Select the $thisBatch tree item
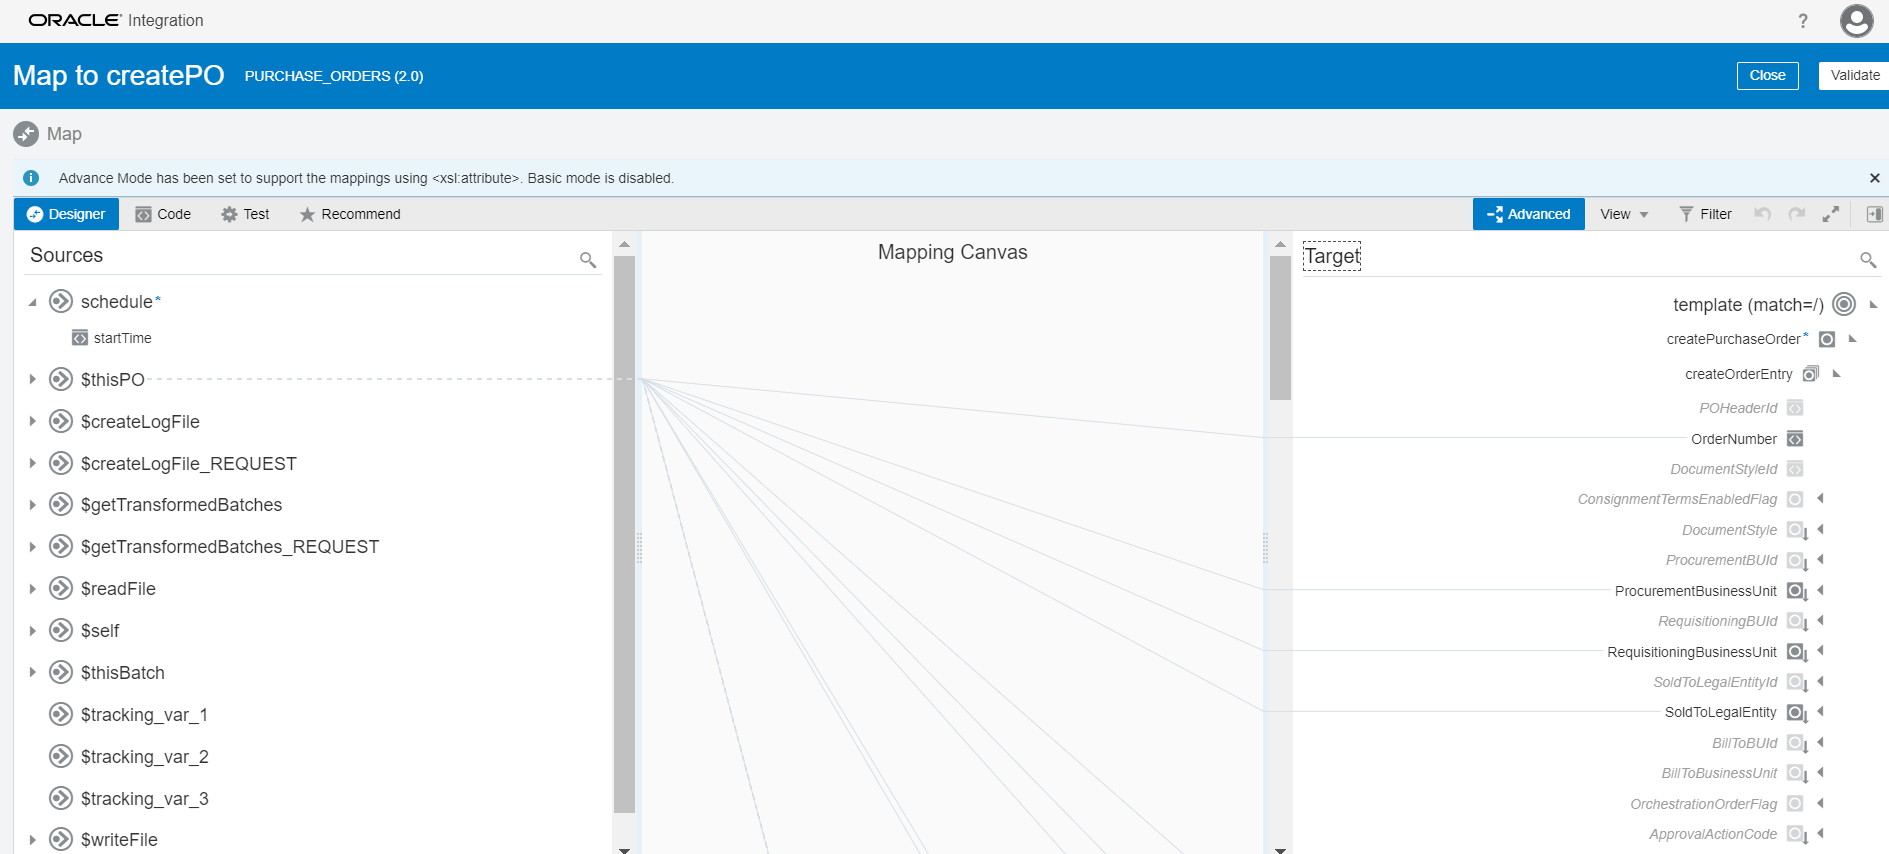The height and width of the screenshot is (854, 1889). [x=122, y=673]
